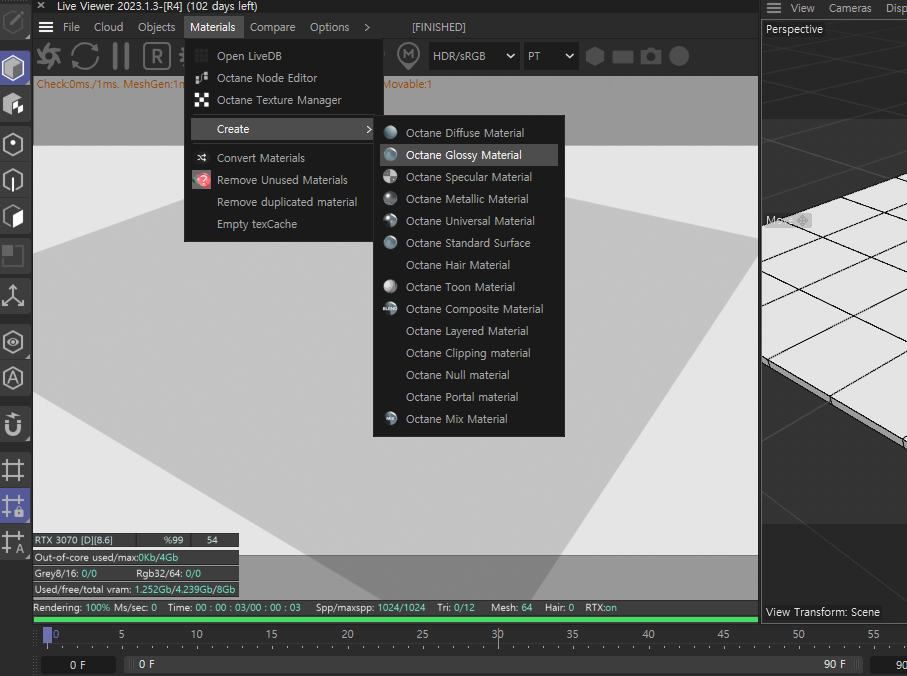Choose Octane Layered Material
The image size is (907, 676).
click(469, 331)
